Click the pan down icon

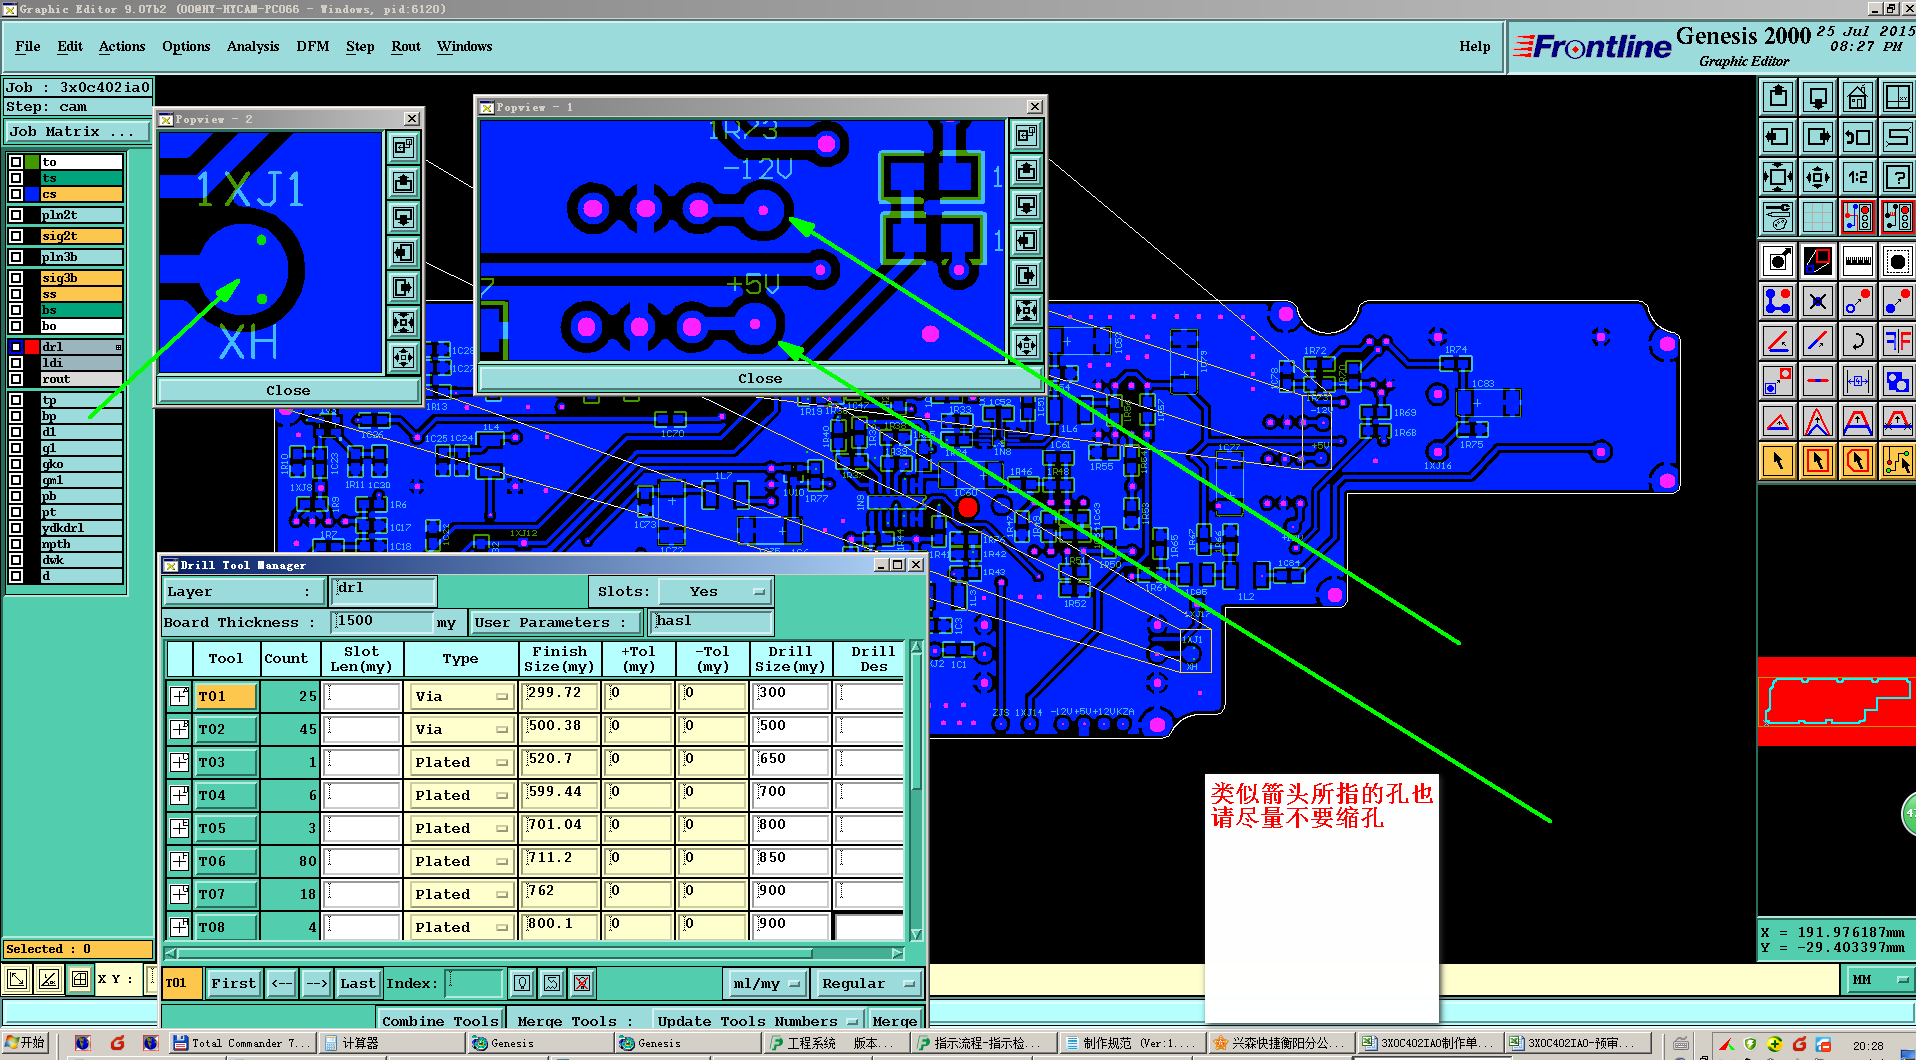click(1818, 97)
